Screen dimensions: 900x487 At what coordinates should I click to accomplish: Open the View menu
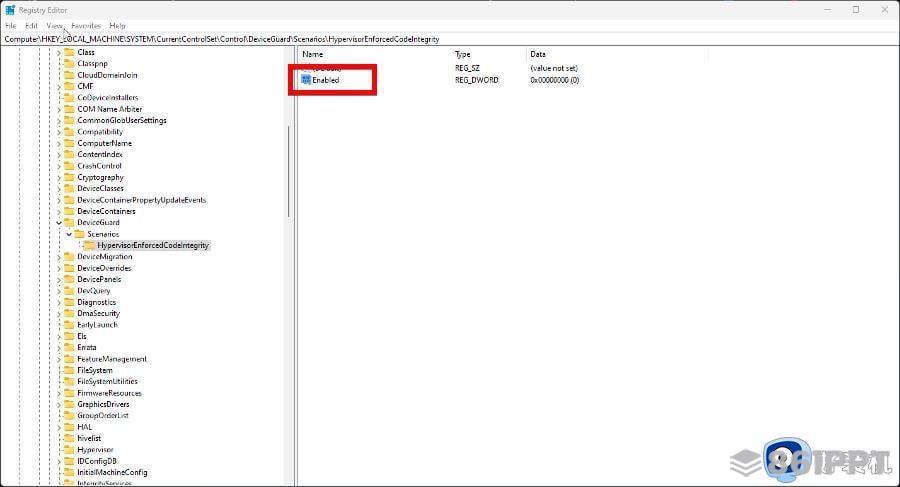coord(54,26)
